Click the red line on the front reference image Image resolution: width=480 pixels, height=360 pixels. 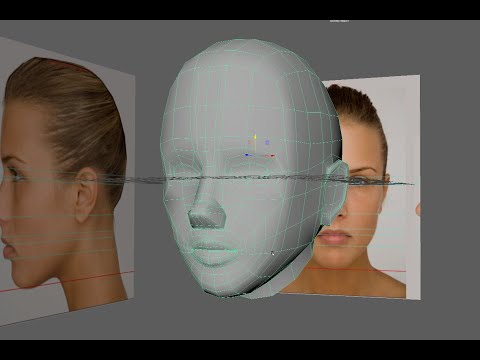356,269
